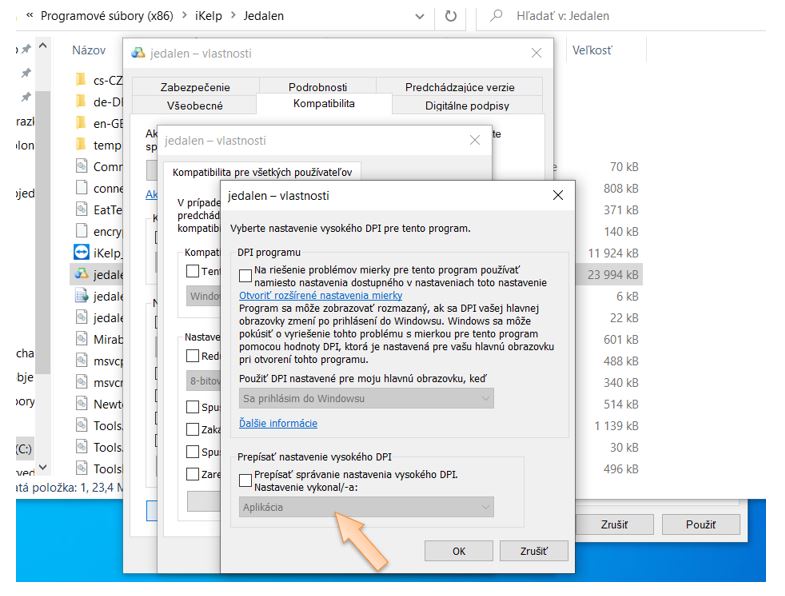Open the Aplikácia dropdown

tap(366, 507)
